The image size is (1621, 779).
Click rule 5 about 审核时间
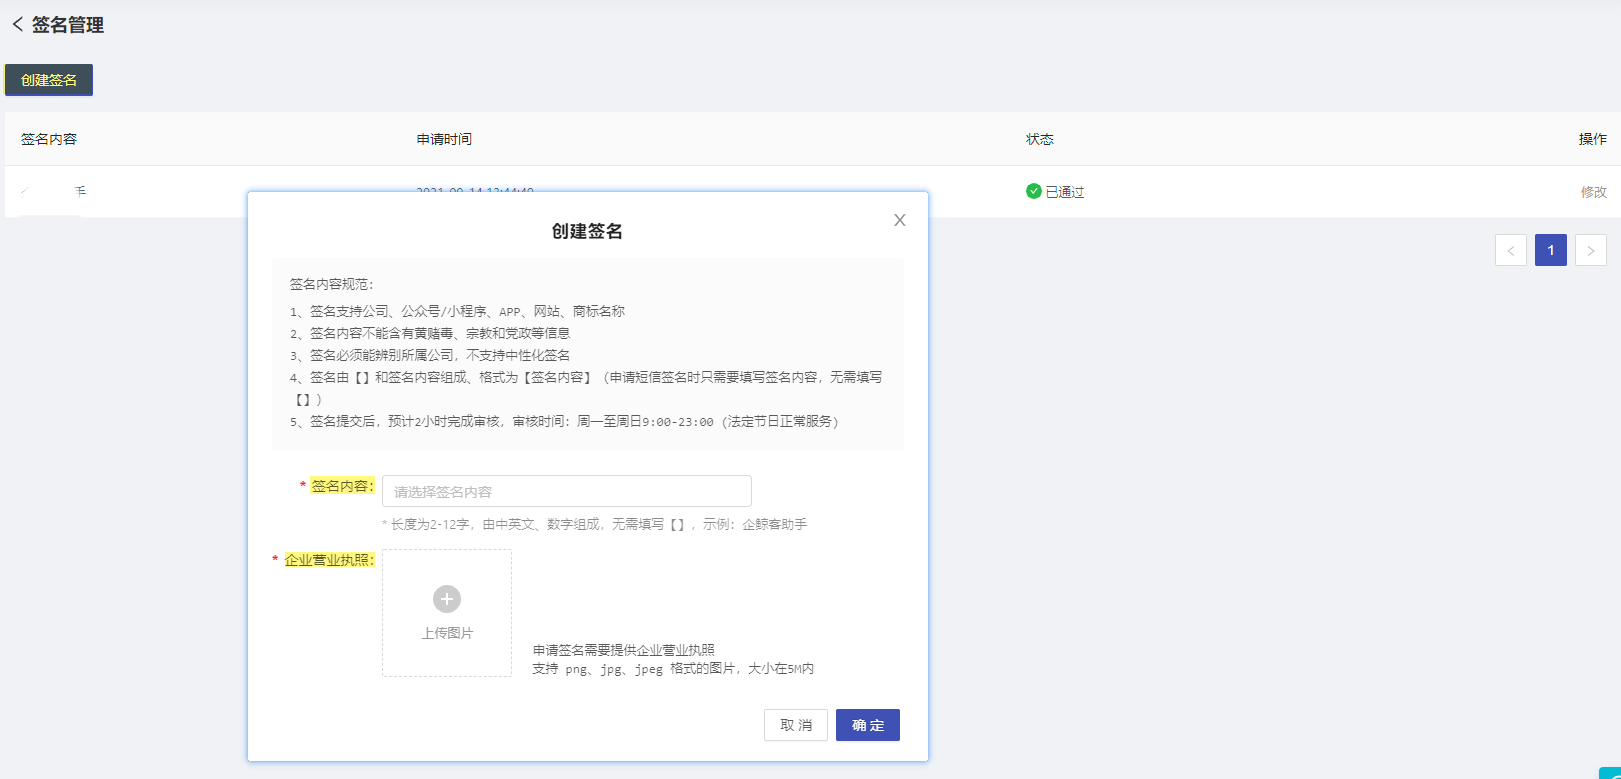[x=567, y=421]
